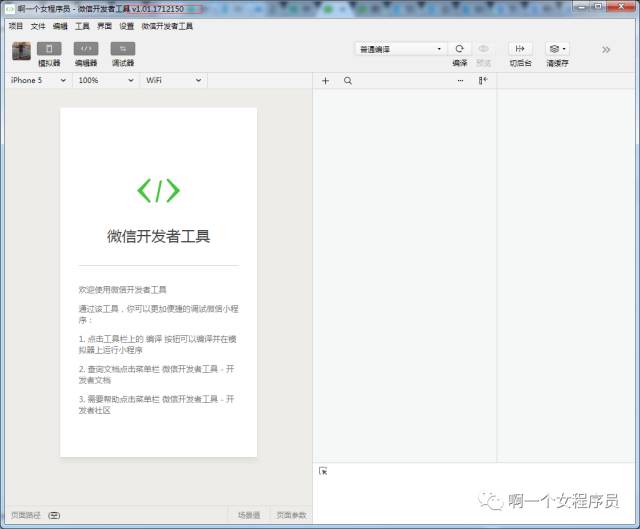640x529 pixels.
Task: Expand the 普通编译 compile mode dropdown
Action: [400, 49]
